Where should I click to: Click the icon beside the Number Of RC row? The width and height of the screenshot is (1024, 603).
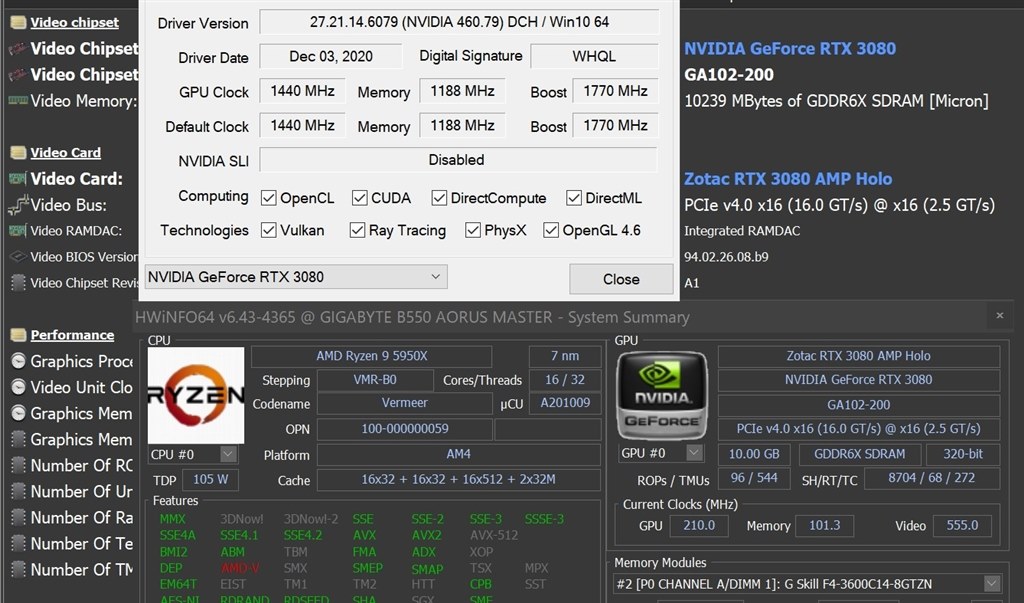(x=18, y=465)
